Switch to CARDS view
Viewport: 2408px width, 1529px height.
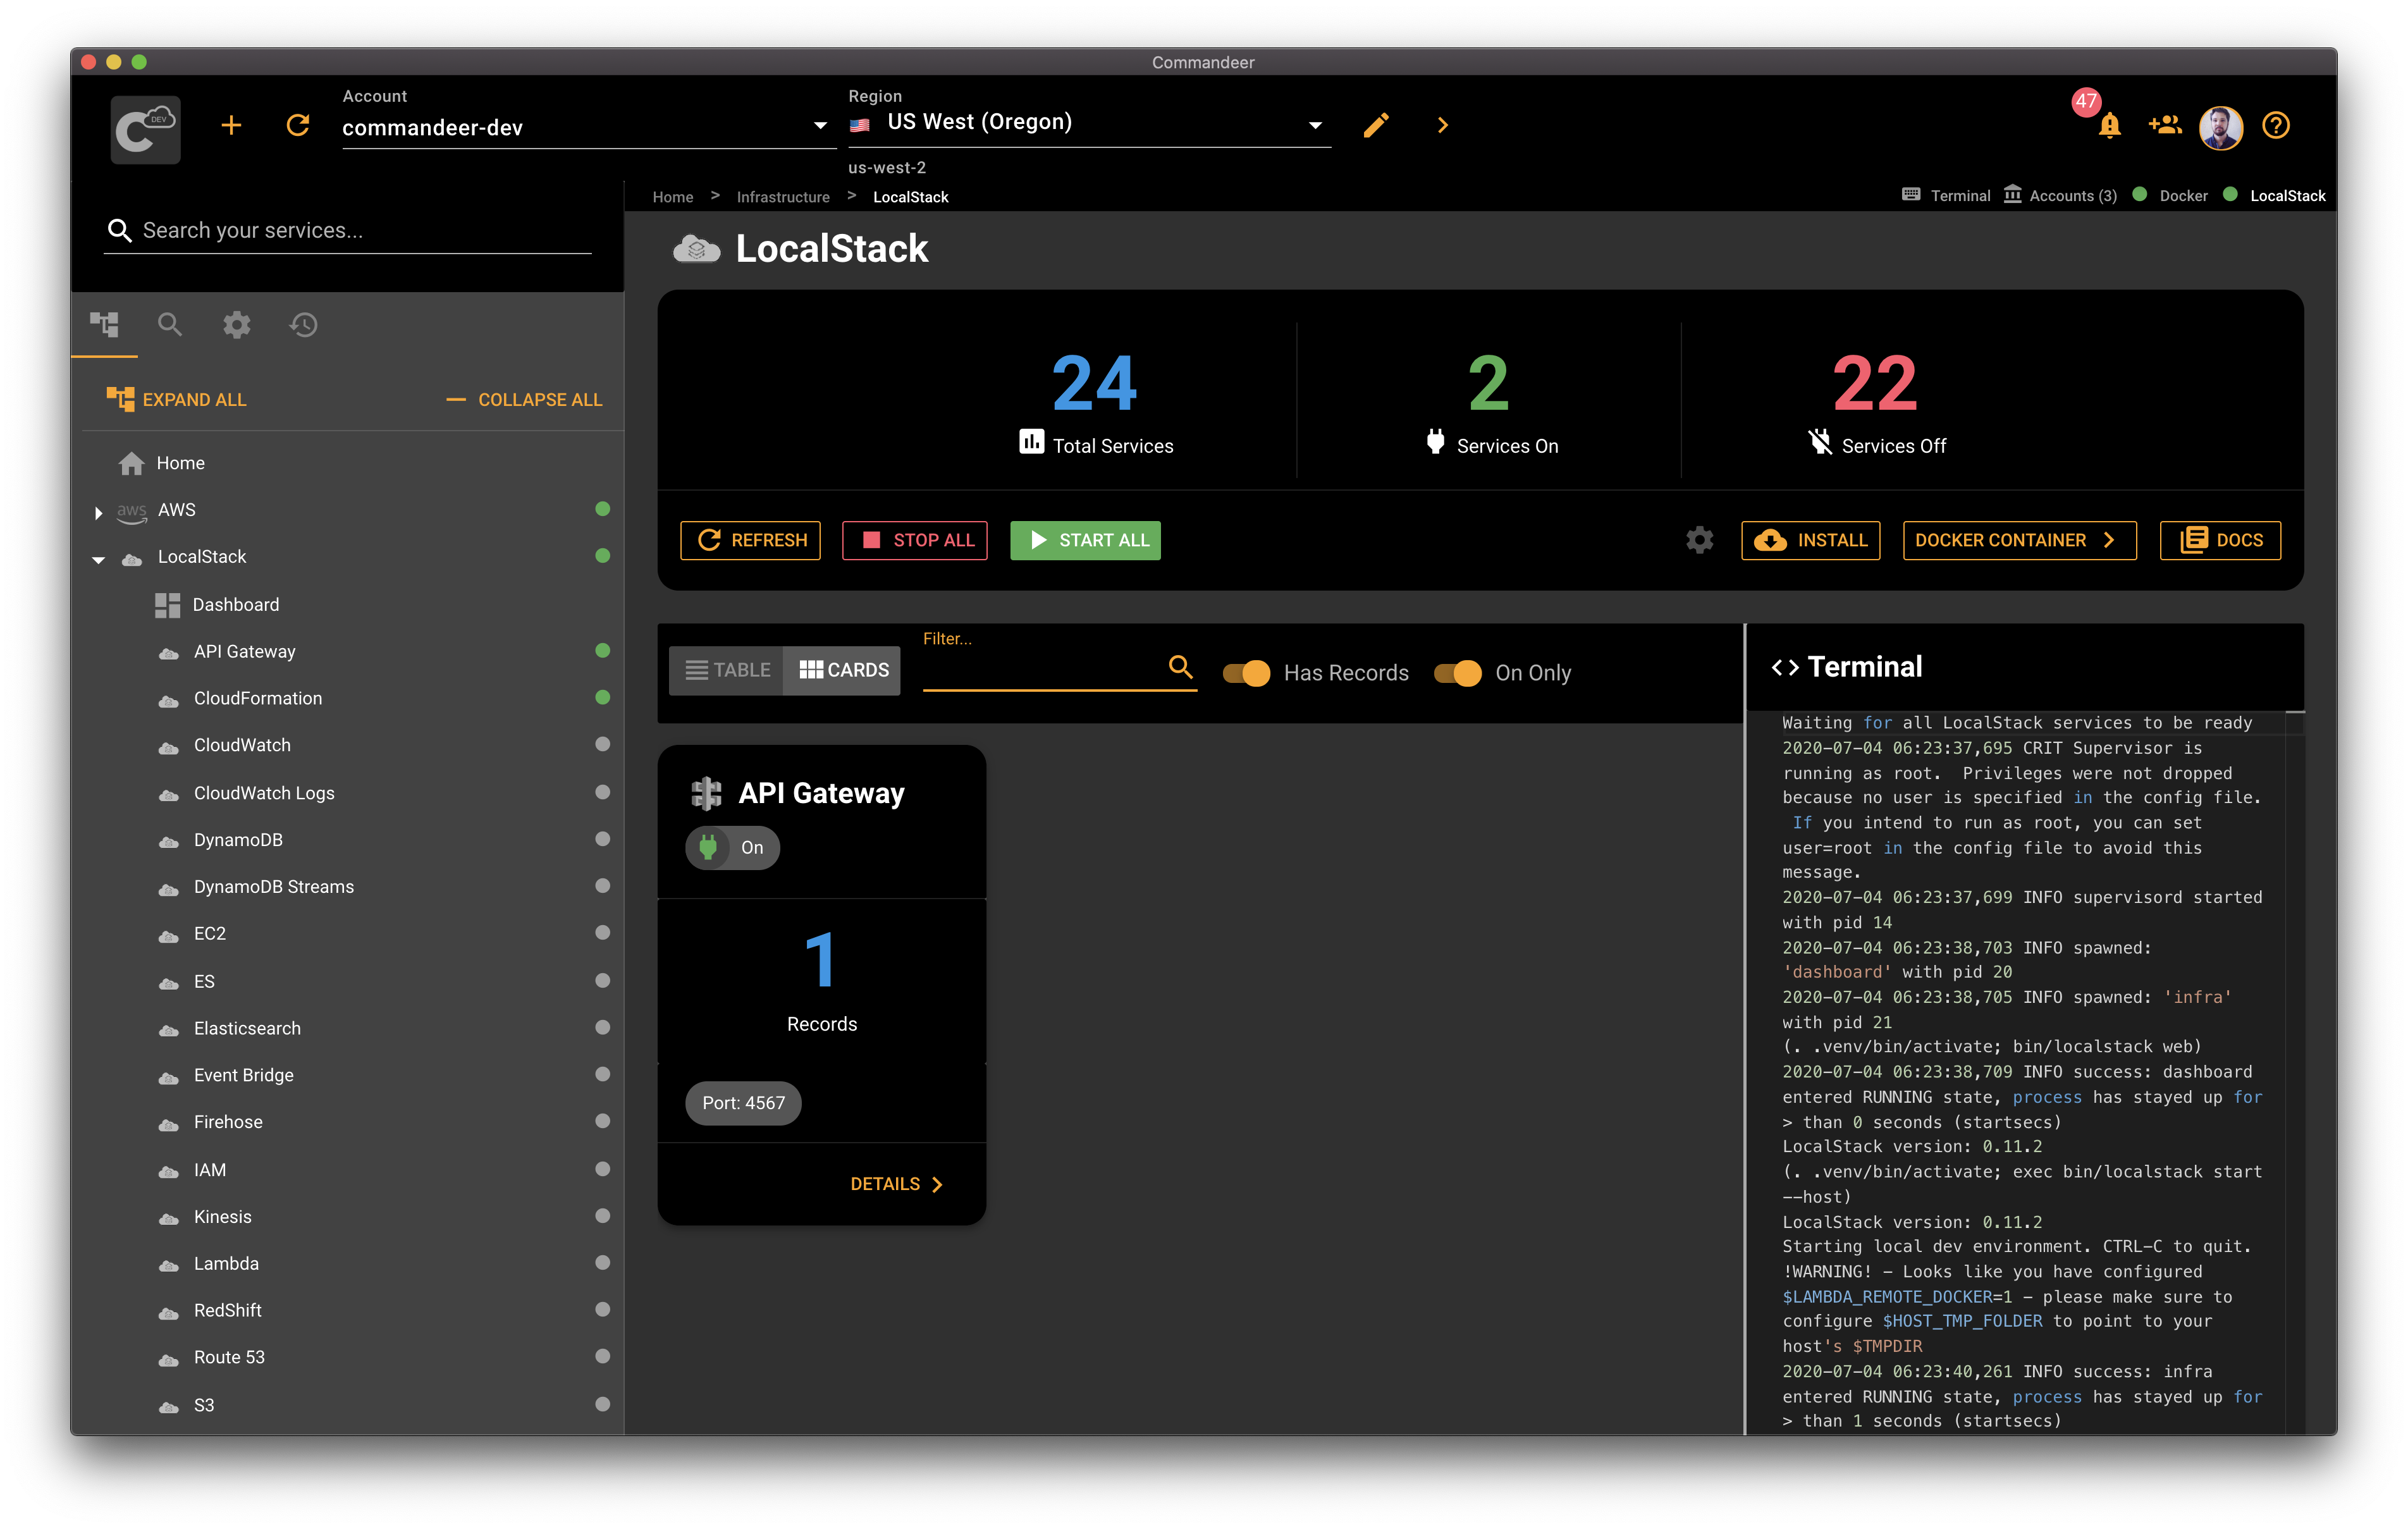pos(843,670)
